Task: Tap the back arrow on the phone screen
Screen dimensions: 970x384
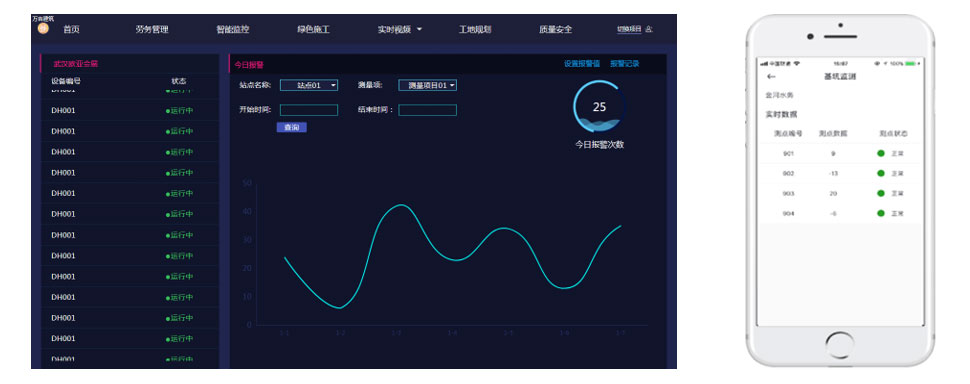Action: click(x=771, y=77)
